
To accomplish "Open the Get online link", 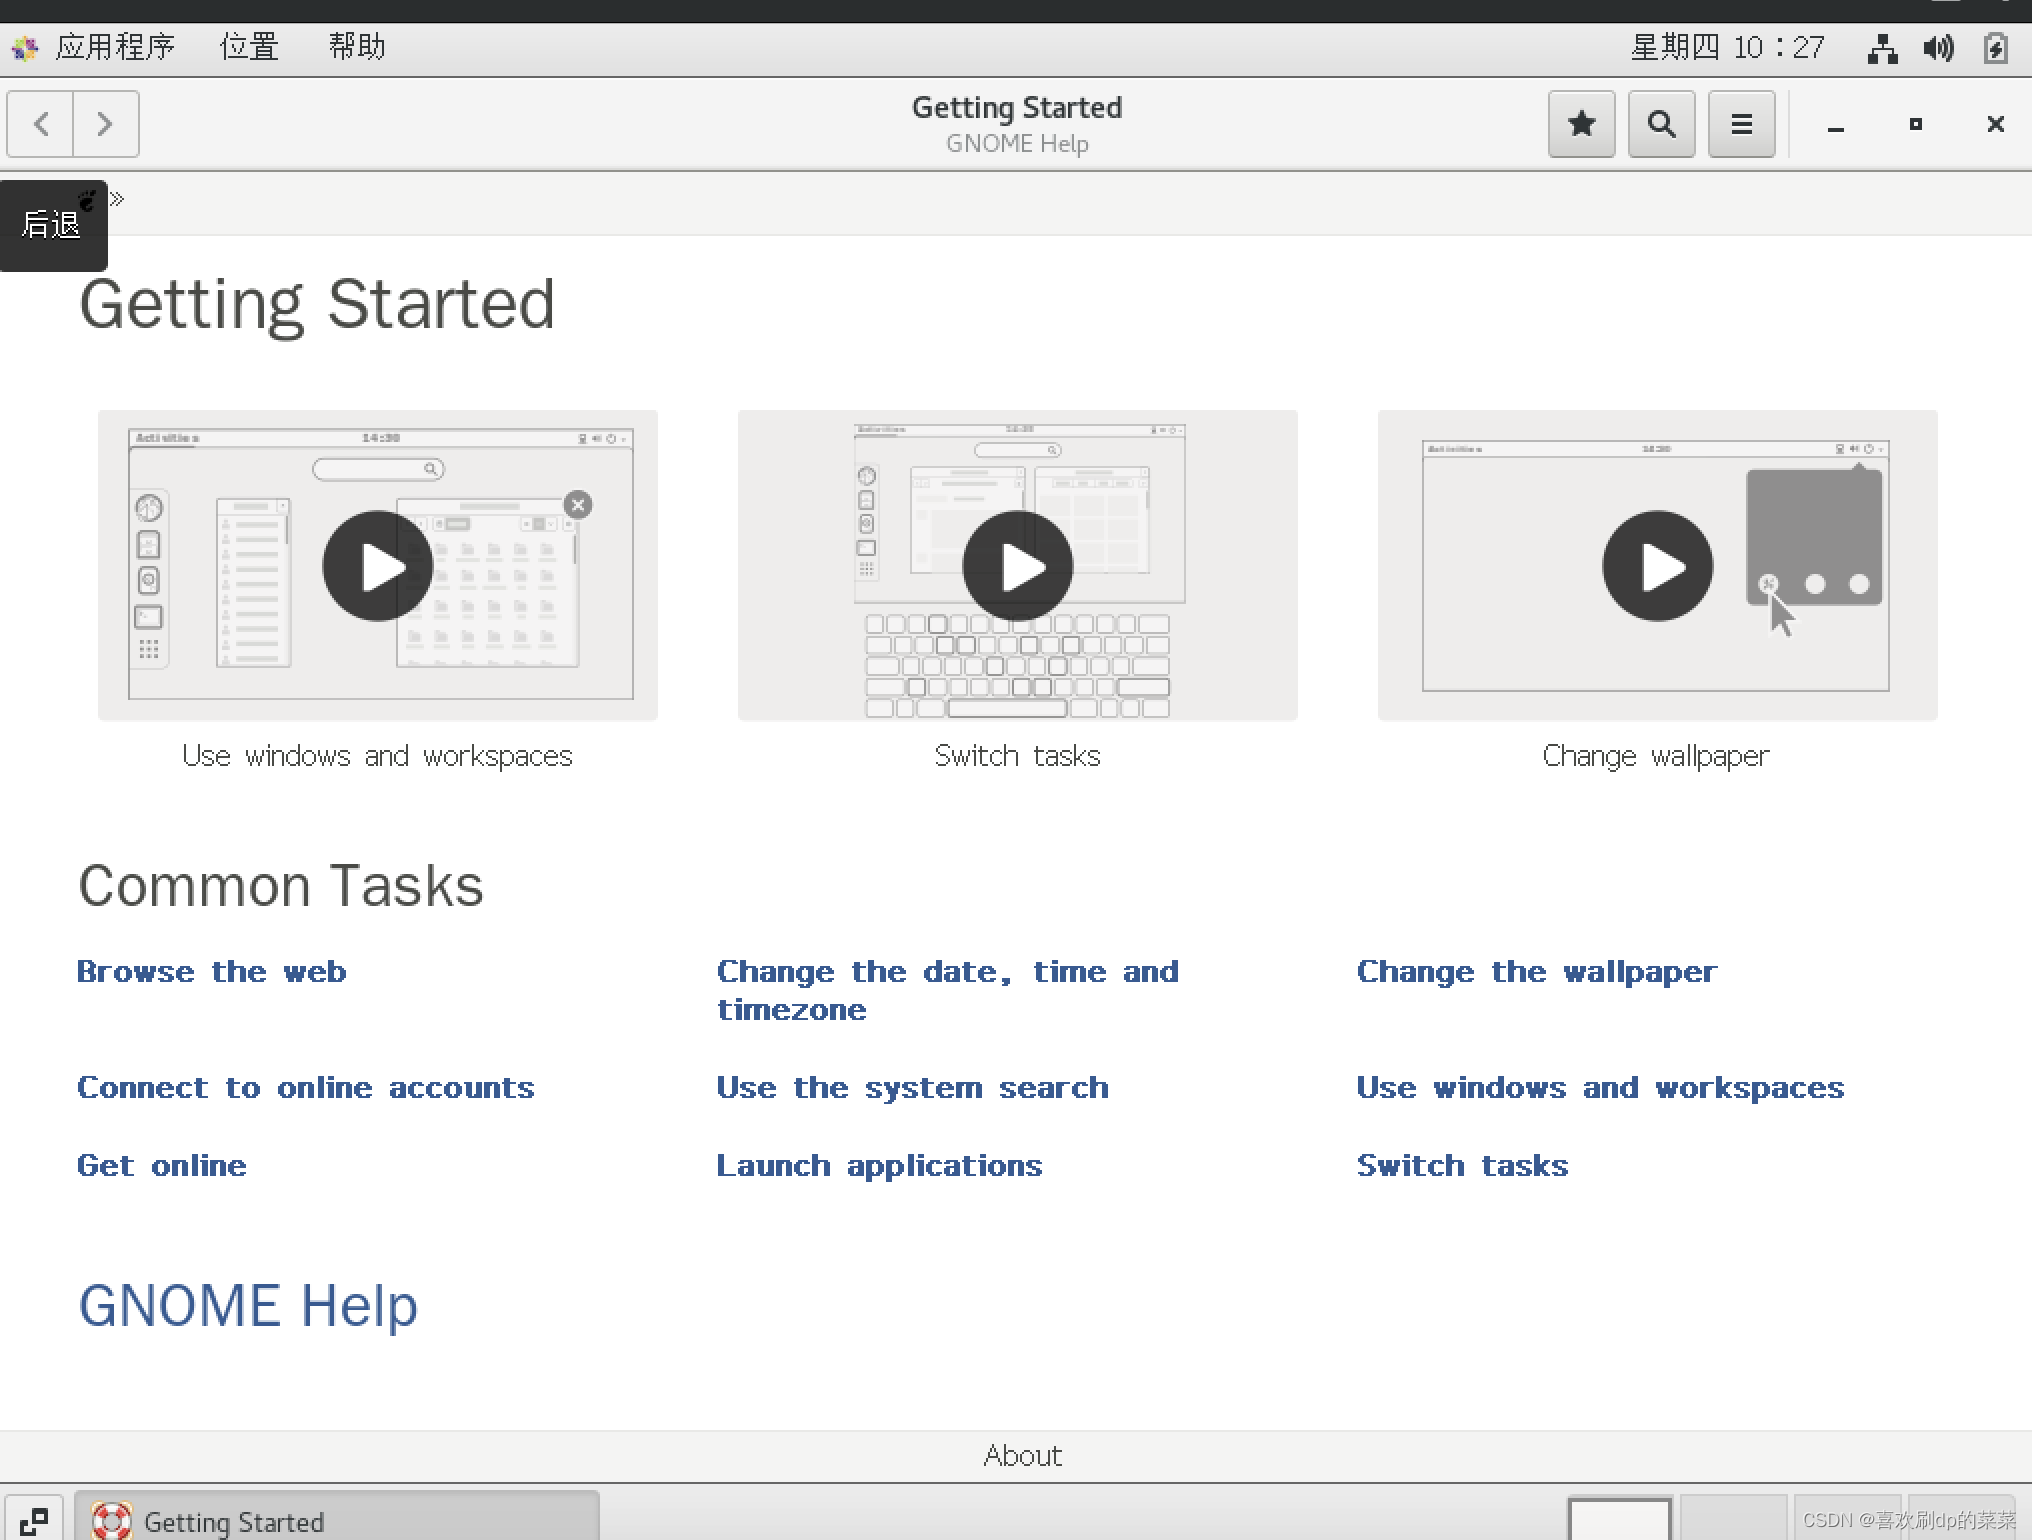I will point(162,1165).
